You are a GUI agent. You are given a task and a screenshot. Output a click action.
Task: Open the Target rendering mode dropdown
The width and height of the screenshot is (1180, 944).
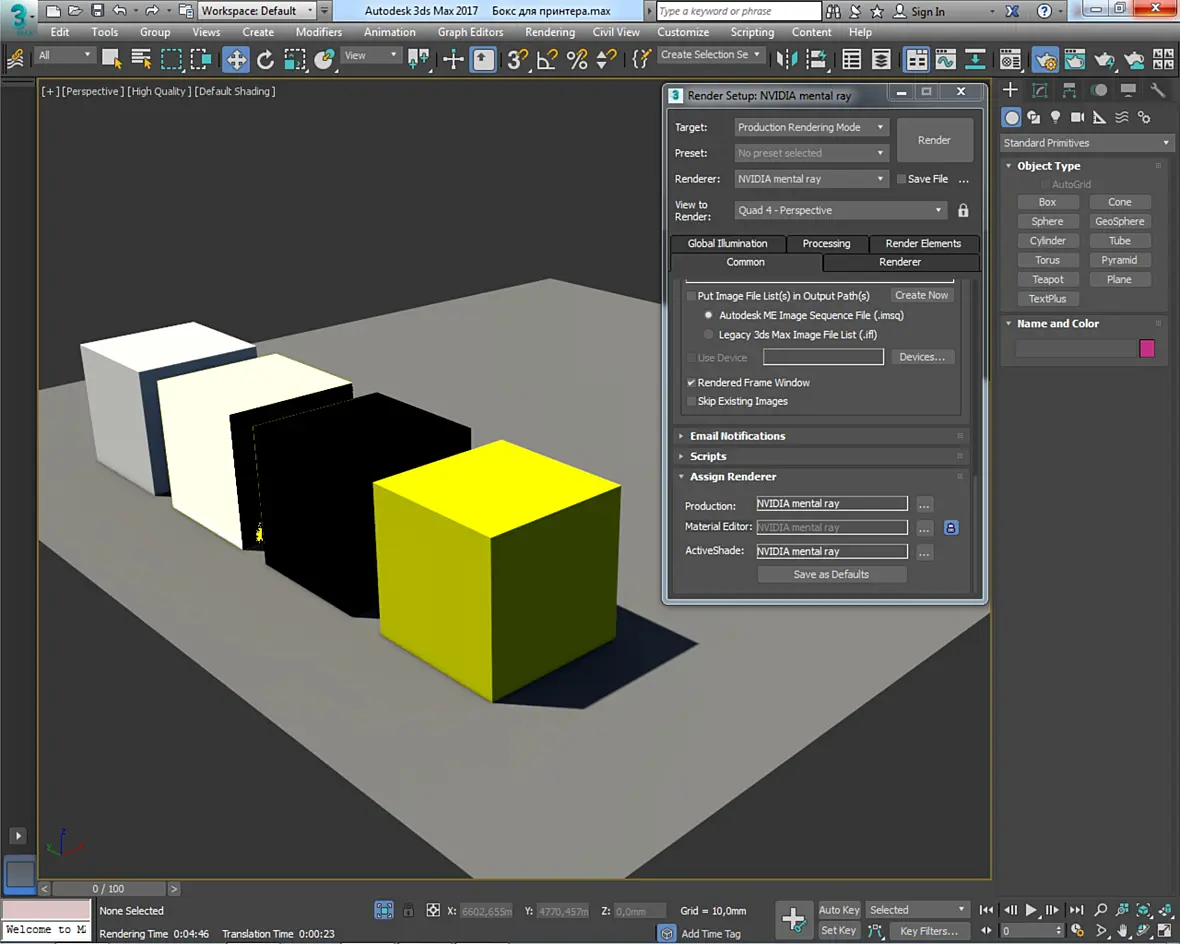tap(811, 127)
